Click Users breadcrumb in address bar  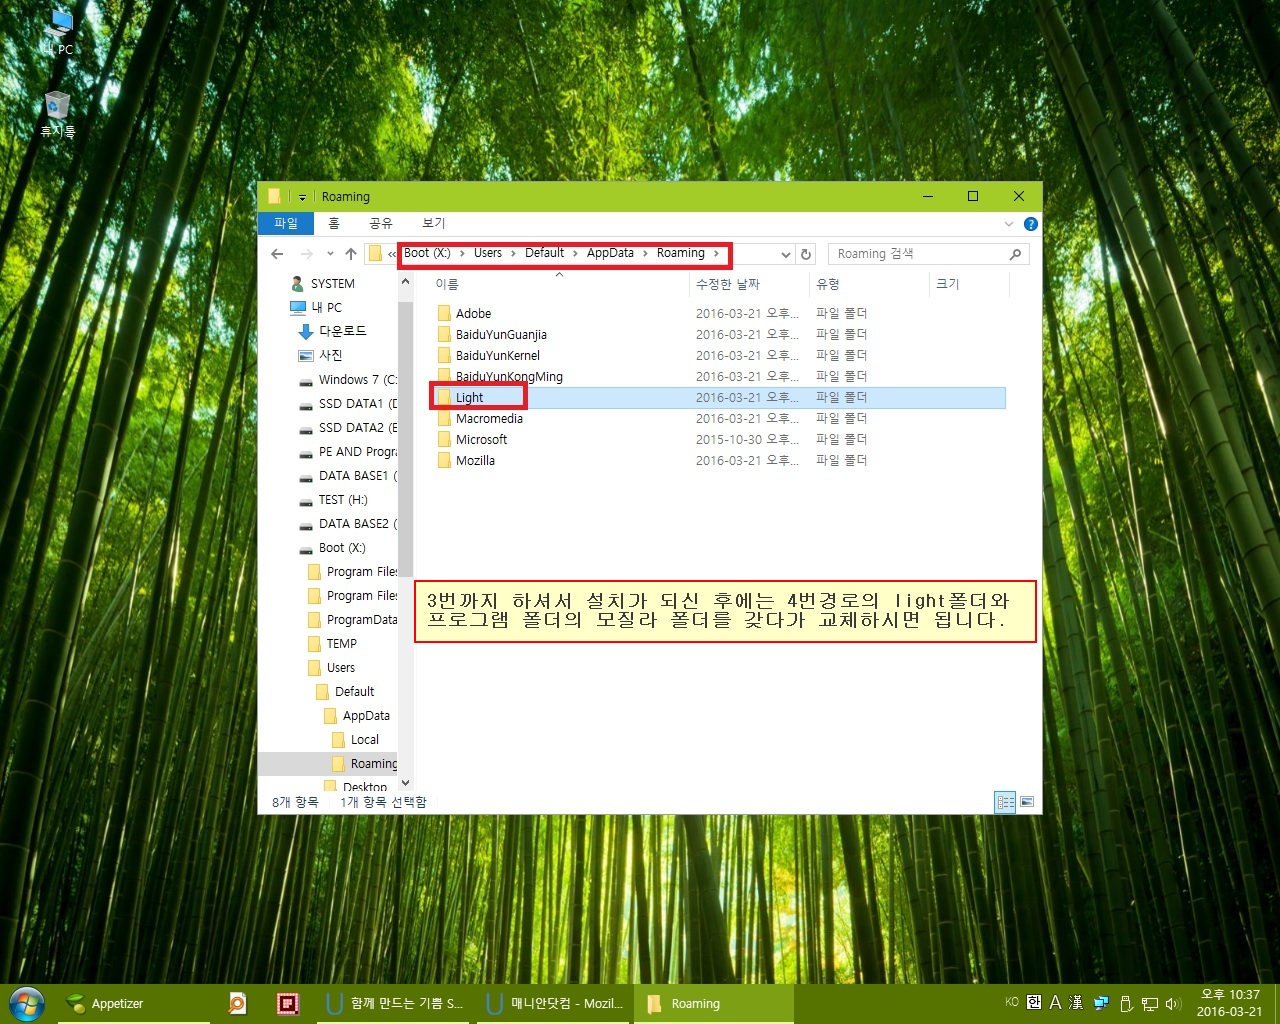click(x=488, y=253)
